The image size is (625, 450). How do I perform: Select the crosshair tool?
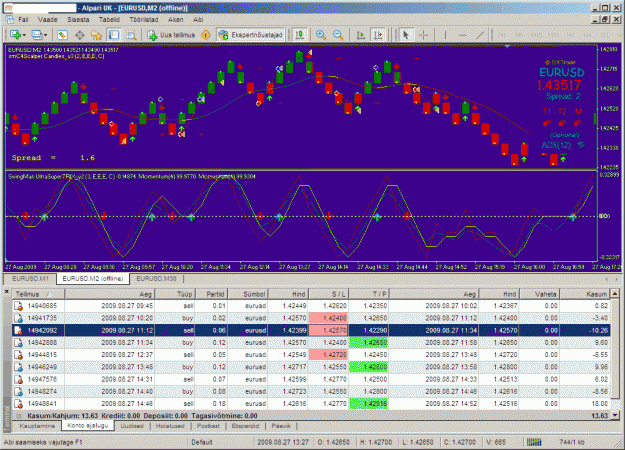(x=423, y=35)
